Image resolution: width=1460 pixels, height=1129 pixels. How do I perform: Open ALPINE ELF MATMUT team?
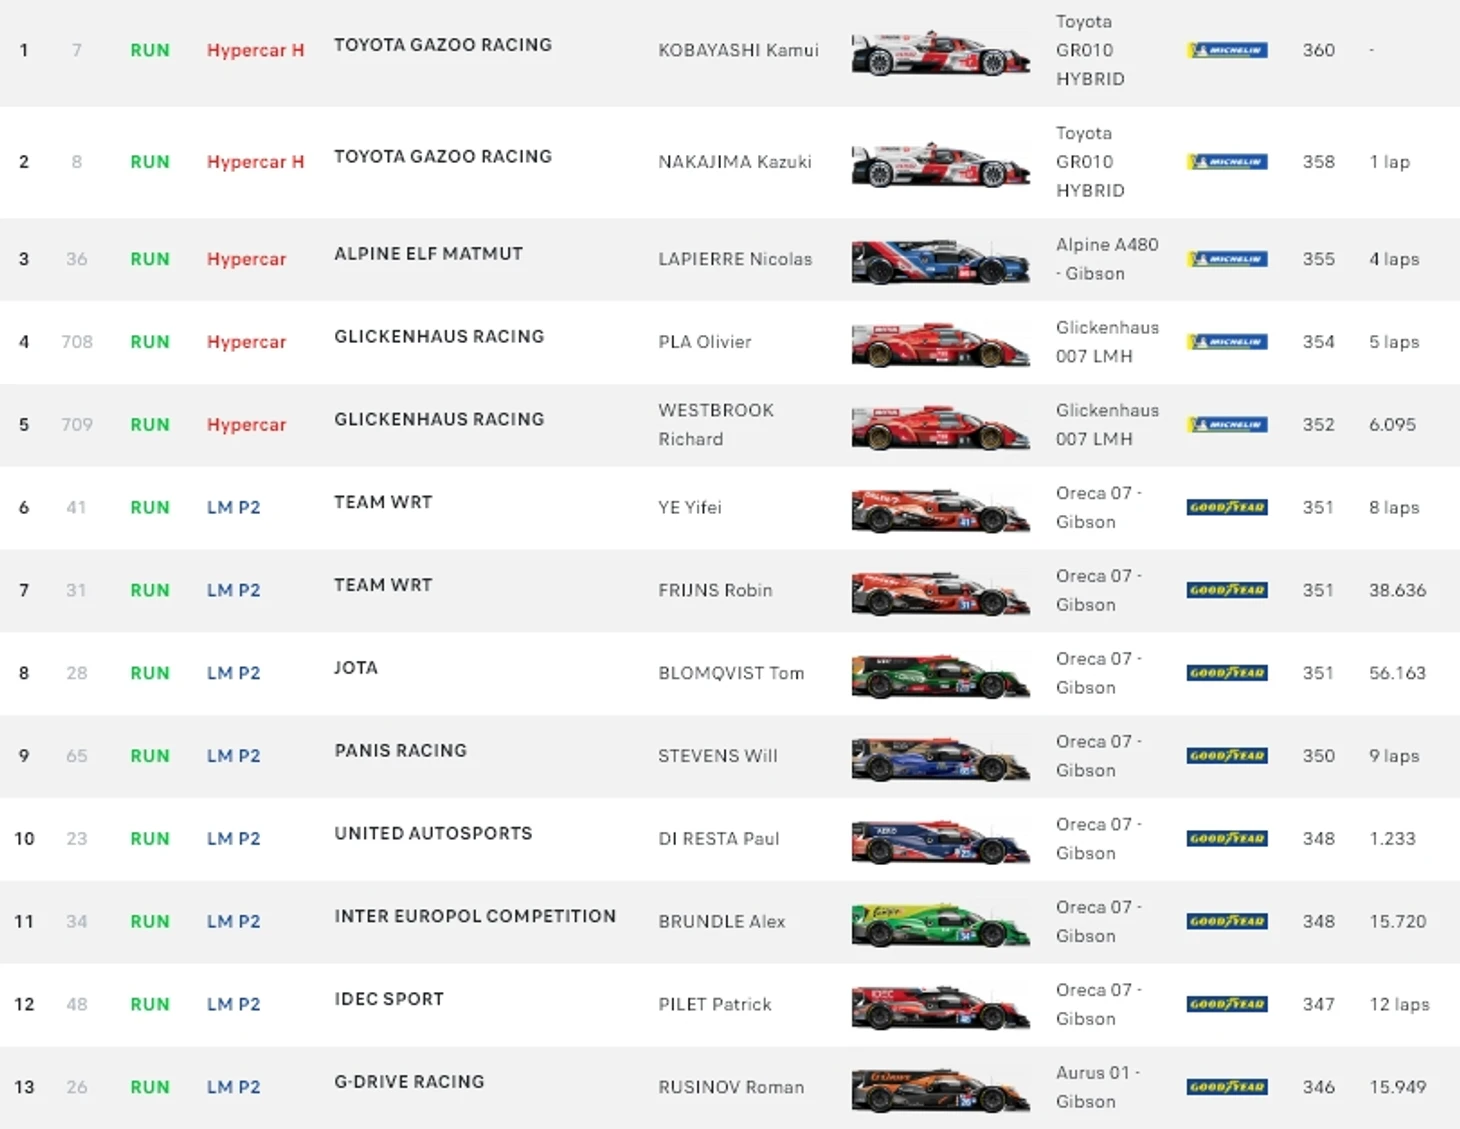pyautogui.click(x=428, y=254)
